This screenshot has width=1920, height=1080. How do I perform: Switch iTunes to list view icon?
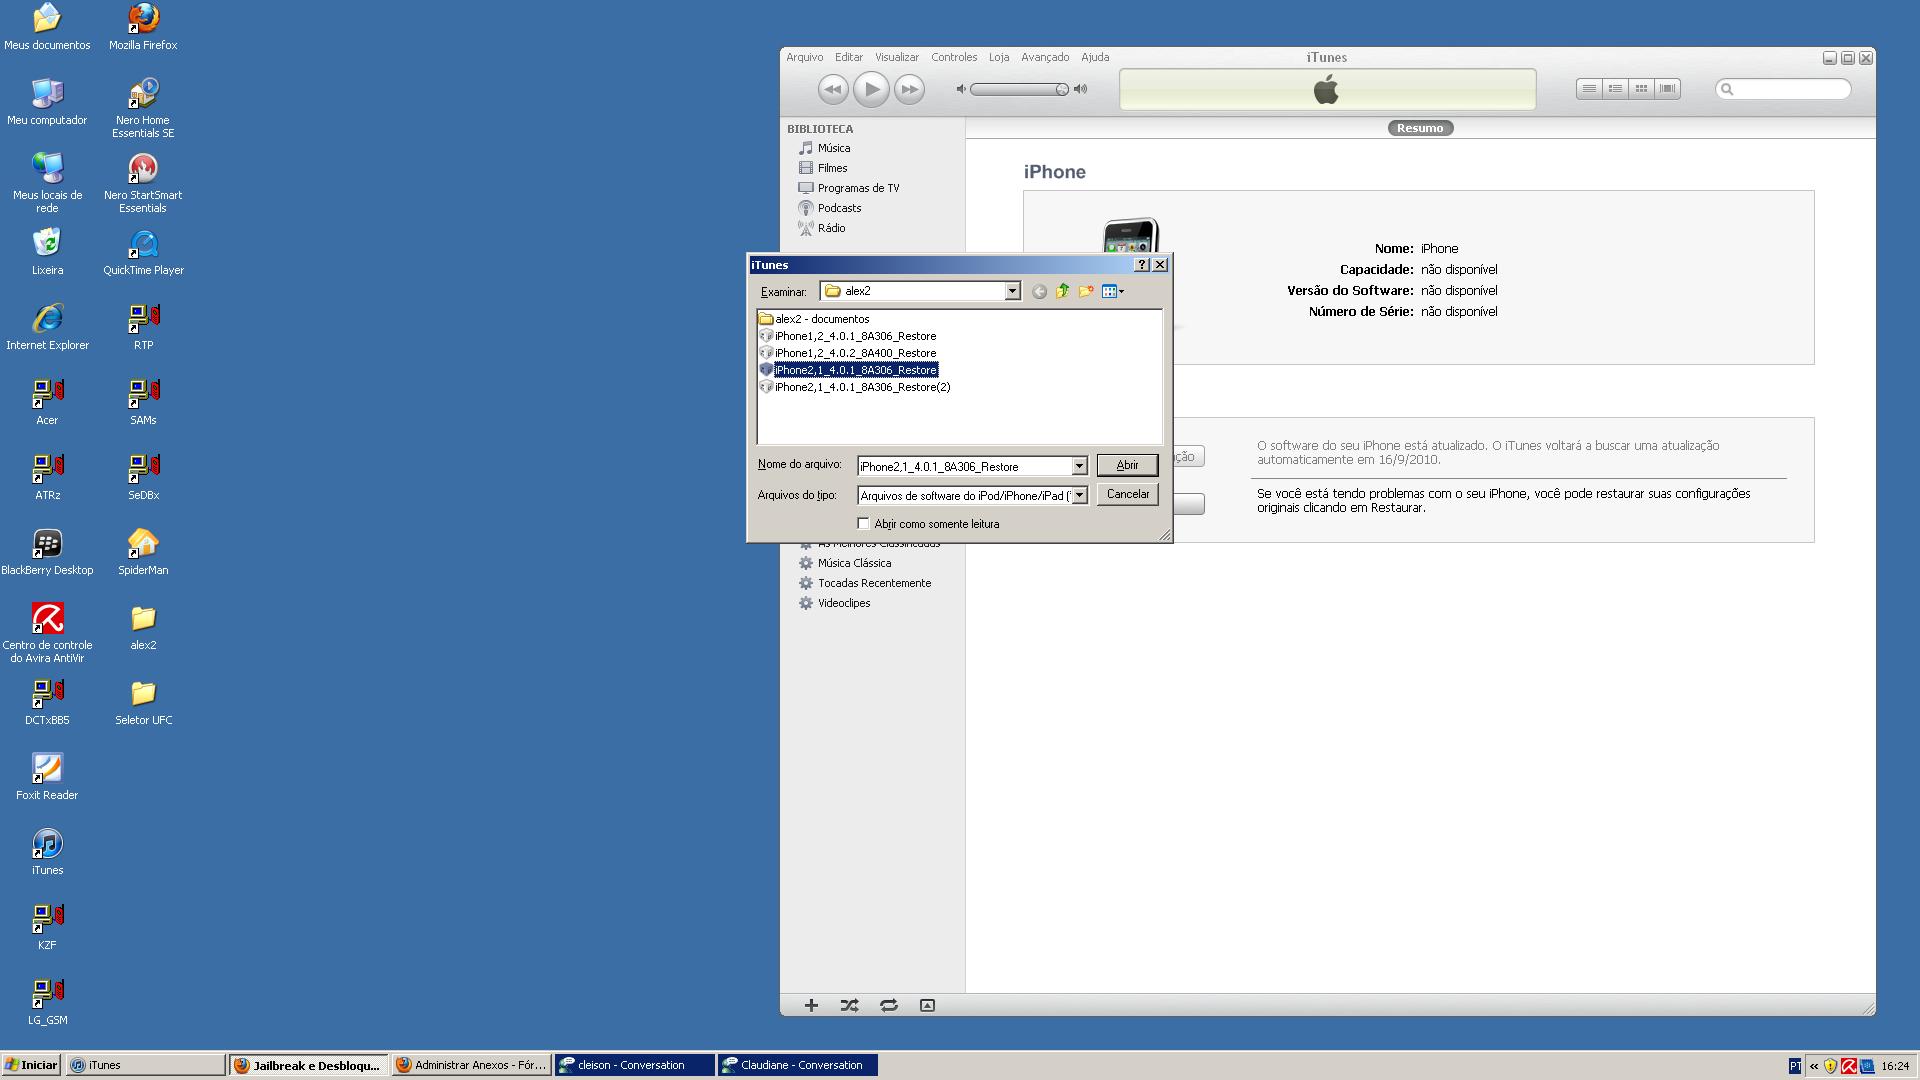coord(1589,89)
